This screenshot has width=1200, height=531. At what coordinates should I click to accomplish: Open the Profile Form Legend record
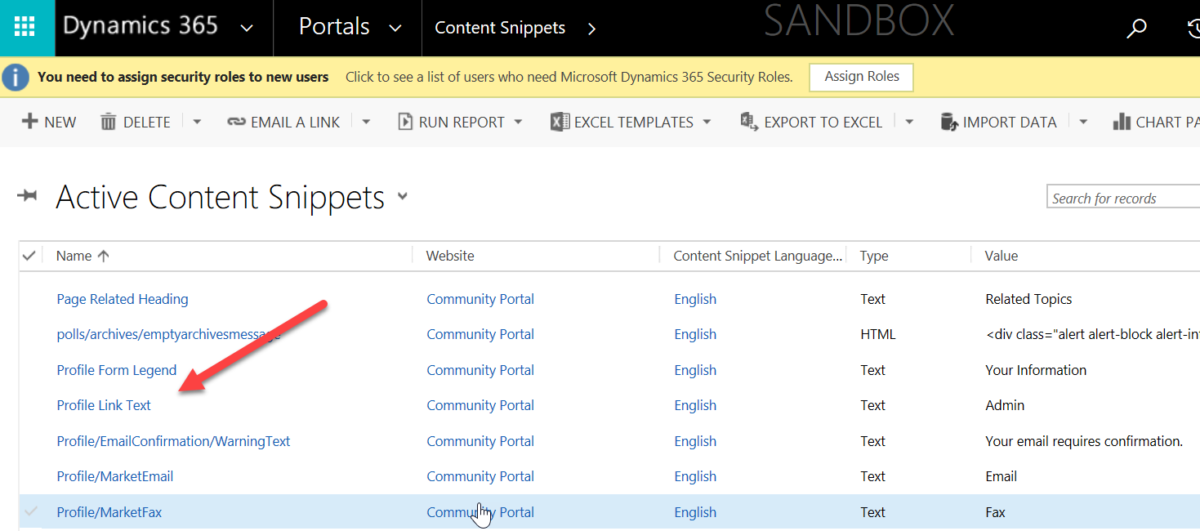tap(116, 370)
